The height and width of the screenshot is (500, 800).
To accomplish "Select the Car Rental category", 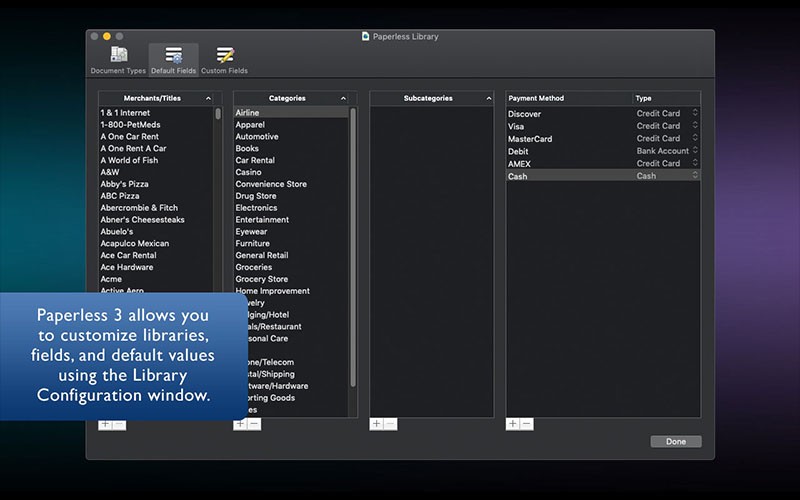I will (x=291, y=160).
